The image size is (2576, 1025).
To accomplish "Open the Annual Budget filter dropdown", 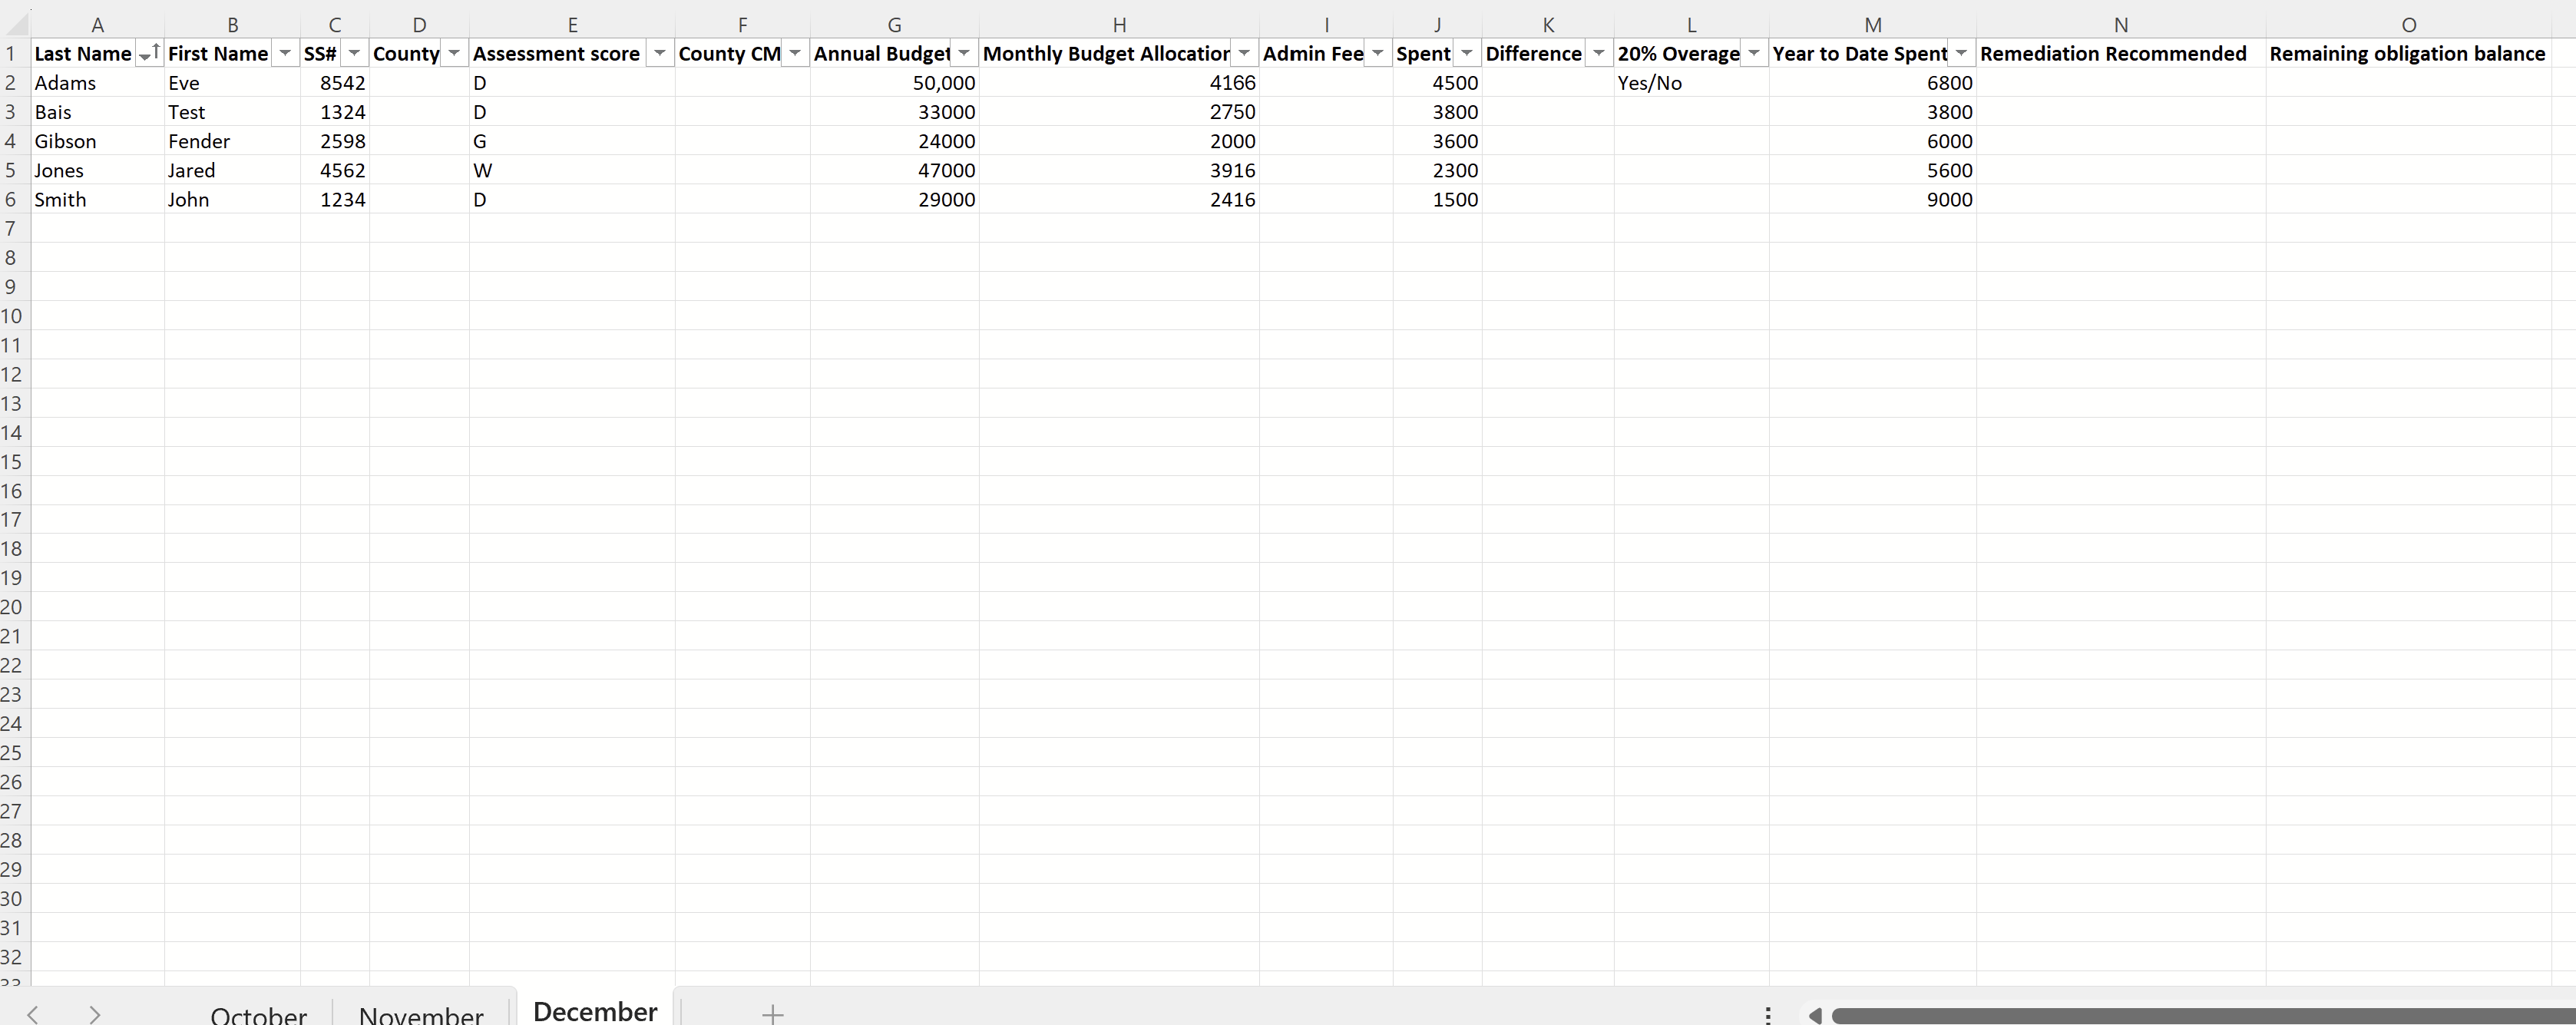I will coord(964,54).
